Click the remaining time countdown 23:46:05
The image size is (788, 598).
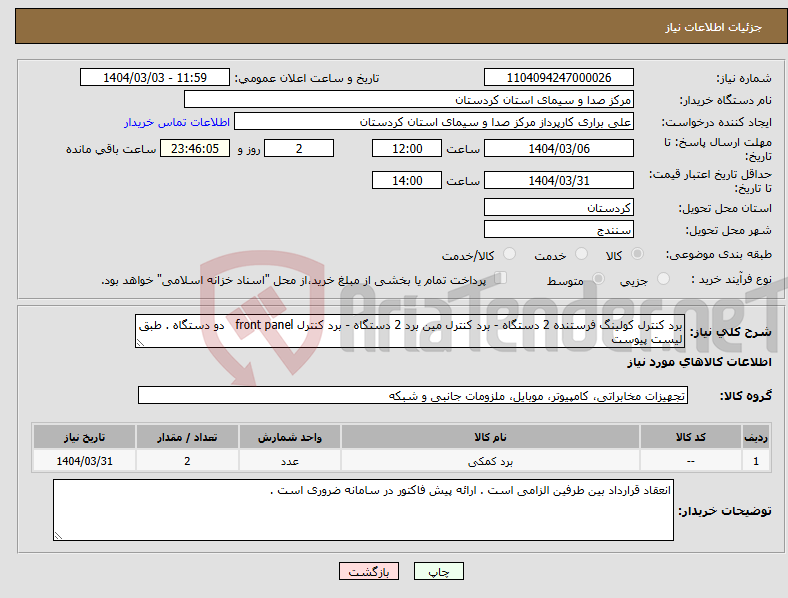pos(195,148)
